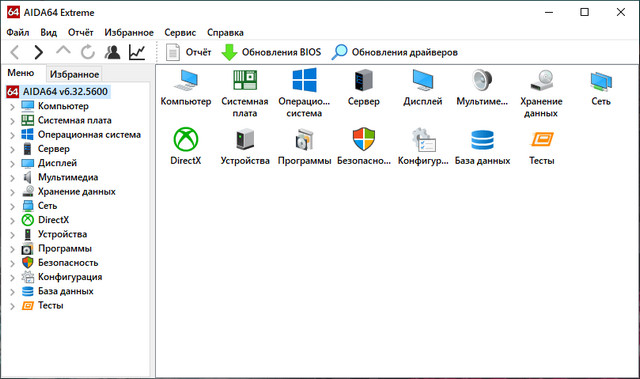
Task: Open the Сервер tower icon in main pane
Action: (364, 80)
